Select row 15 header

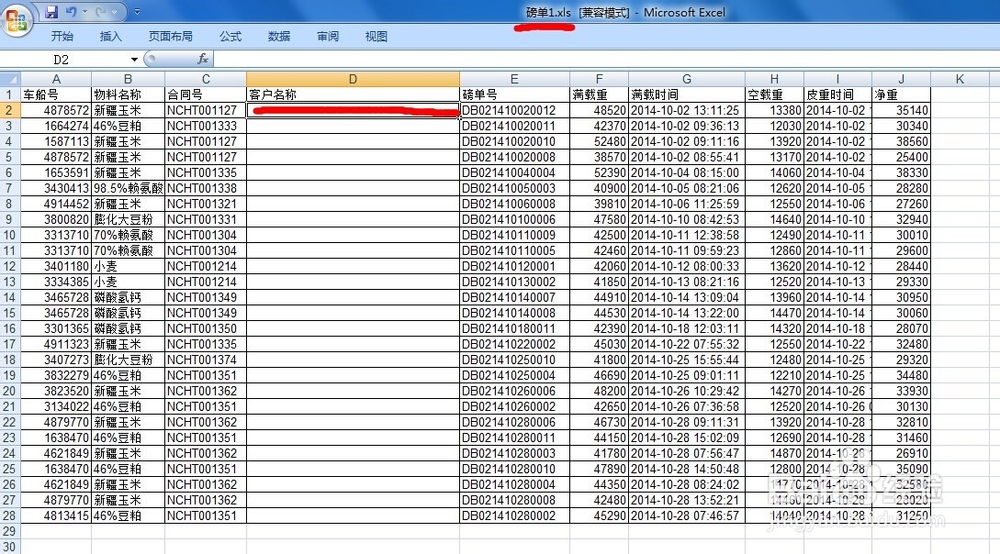10,313
